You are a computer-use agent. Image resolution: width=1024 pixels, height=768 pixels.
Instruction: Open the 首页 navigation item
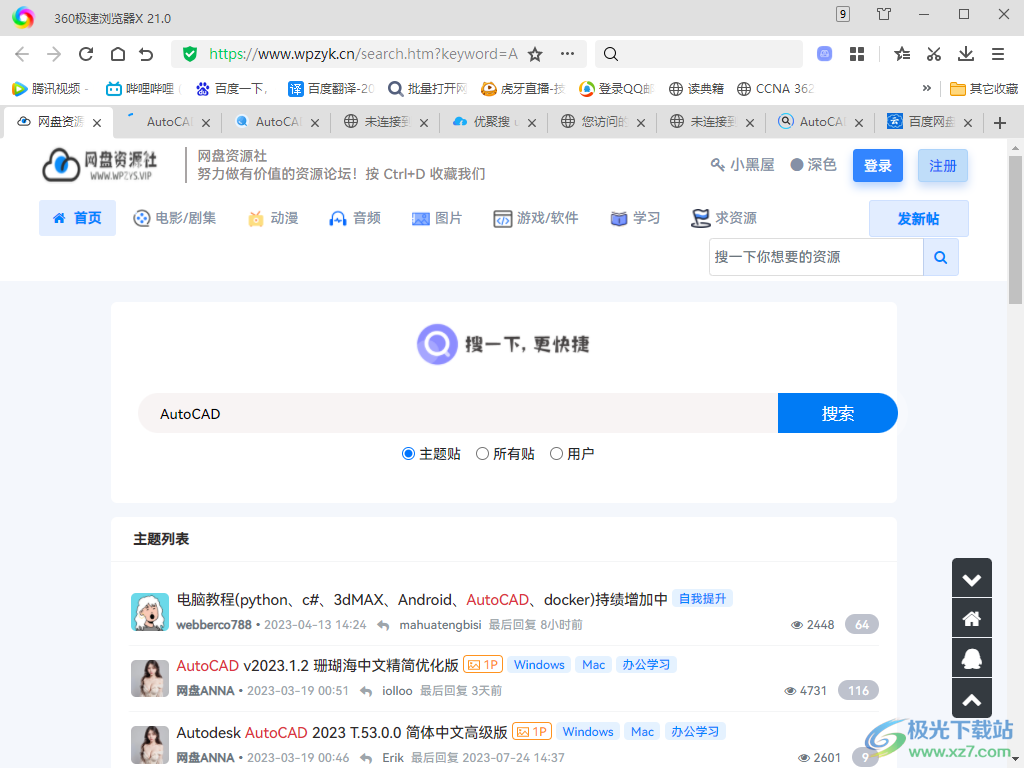point(77,218)
